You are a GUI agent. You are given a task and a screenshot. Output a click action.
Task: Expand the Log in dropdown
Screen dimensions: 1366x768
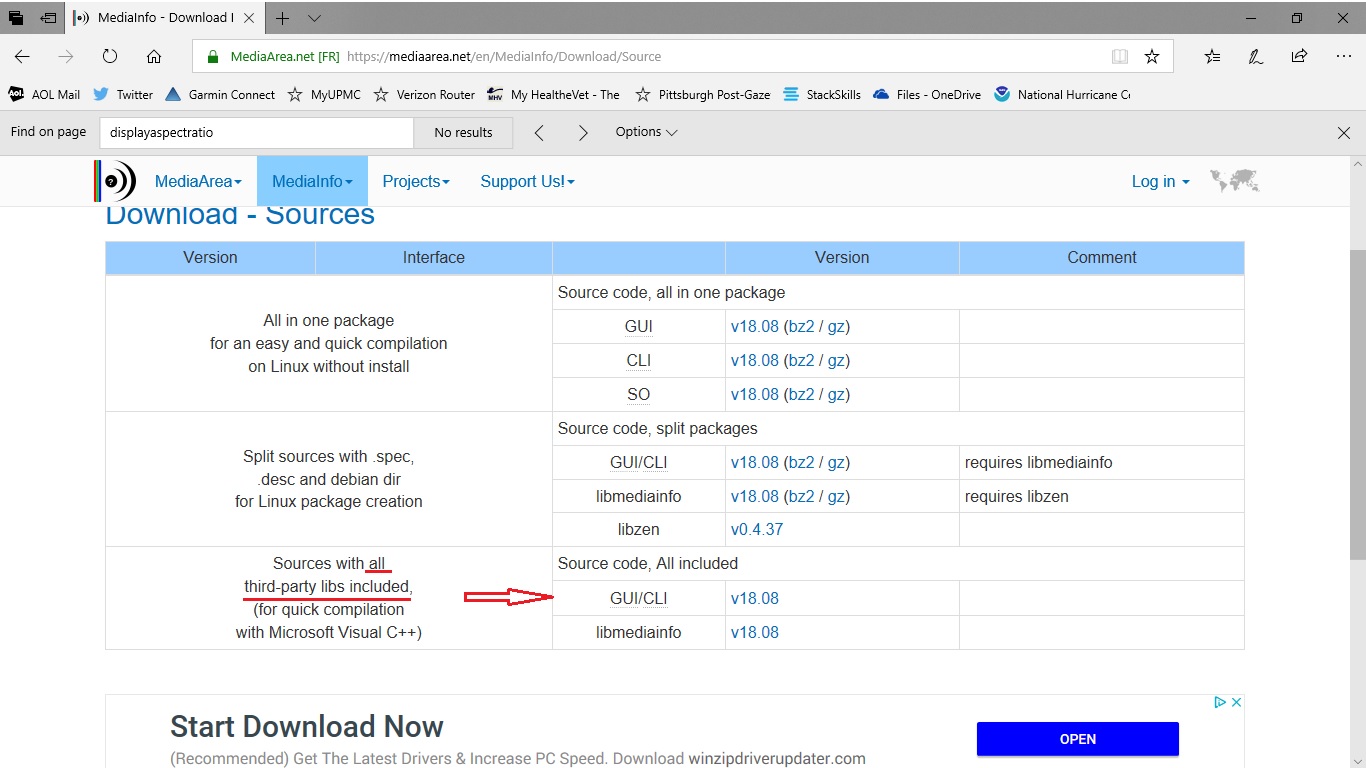tap(1159, 181)
